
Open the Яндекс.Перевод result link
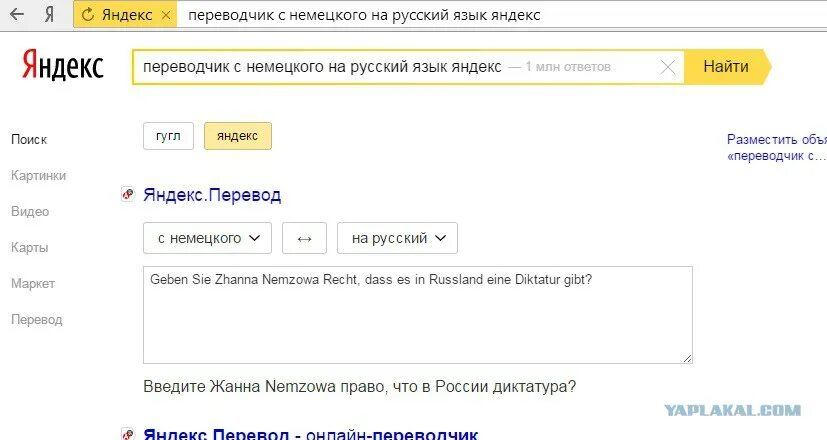(212, 195)
